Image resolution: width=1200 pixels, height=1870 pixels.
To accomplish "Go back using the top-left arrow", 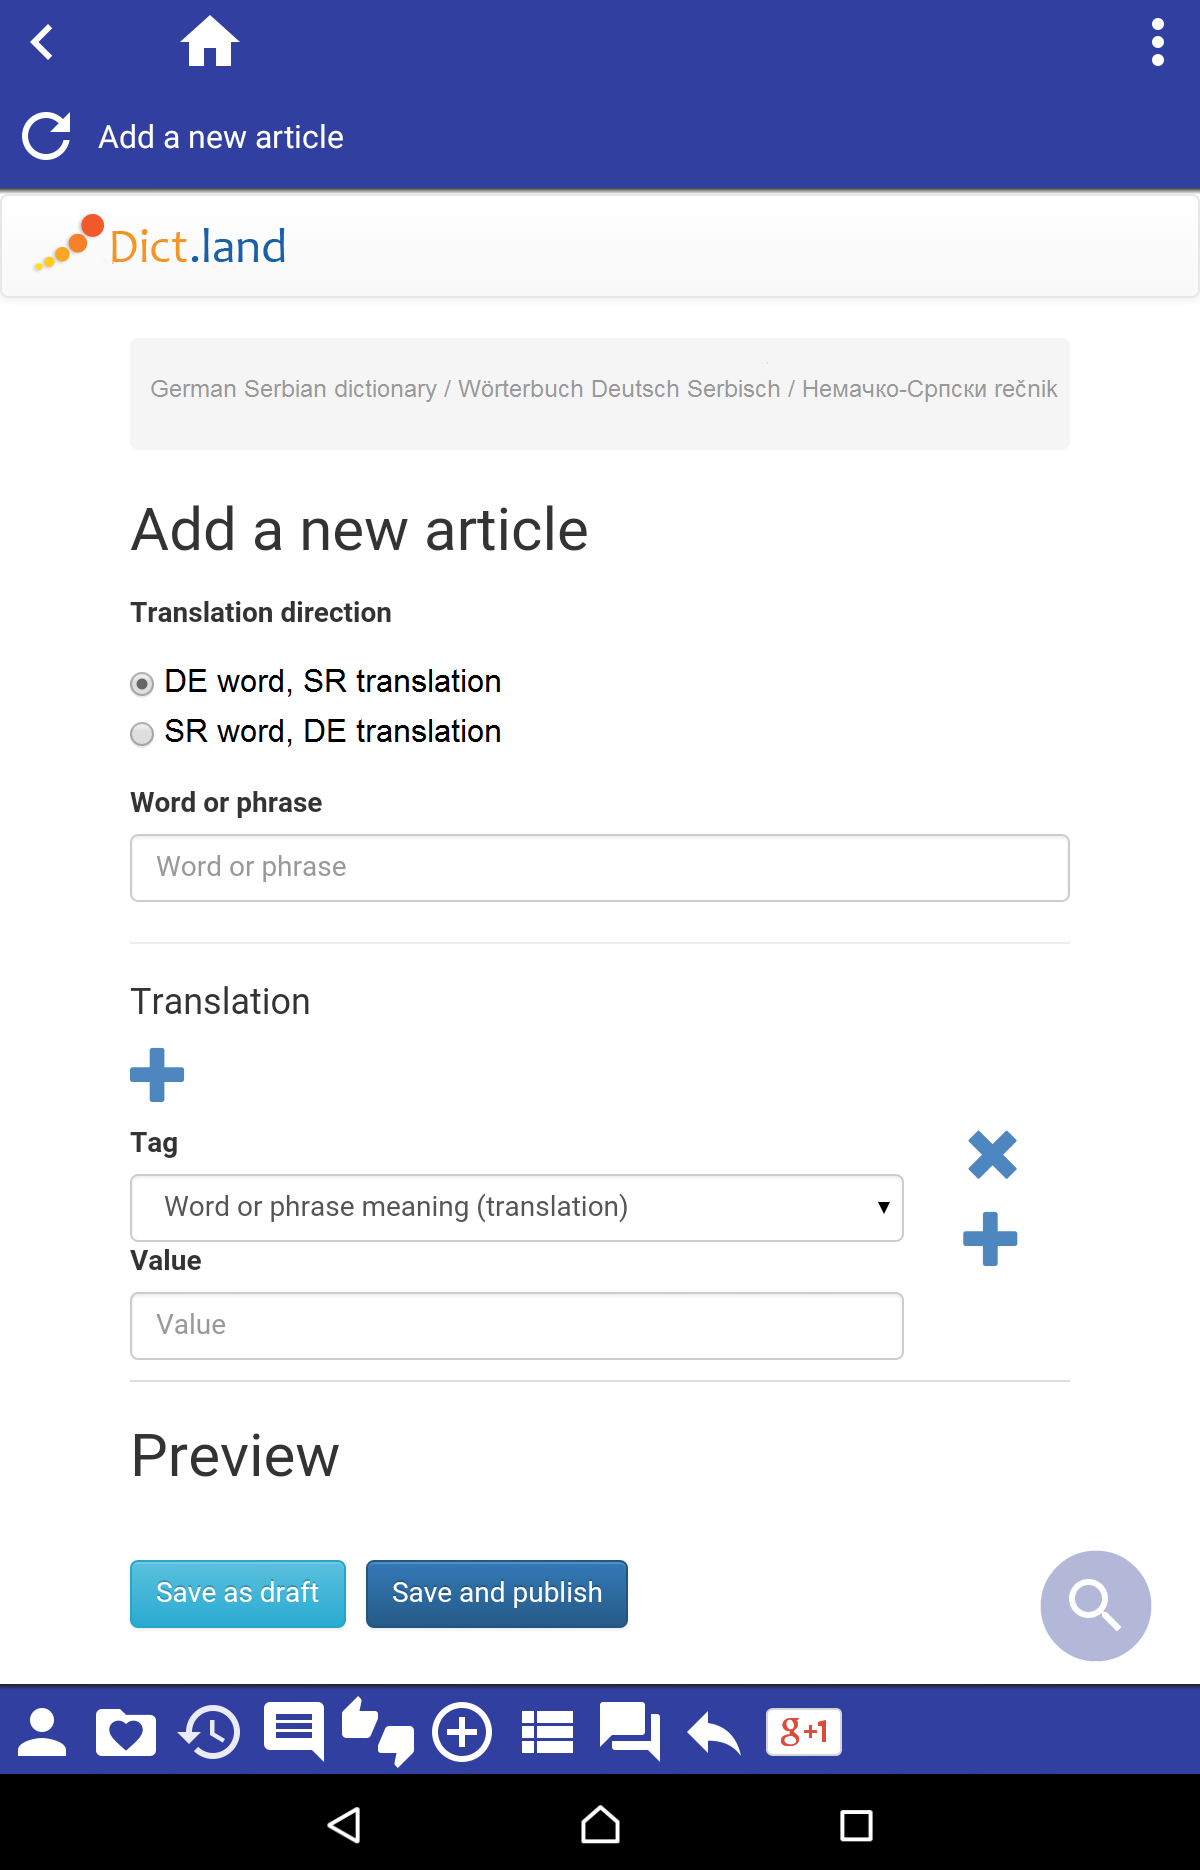I will [x=42, y=43].
